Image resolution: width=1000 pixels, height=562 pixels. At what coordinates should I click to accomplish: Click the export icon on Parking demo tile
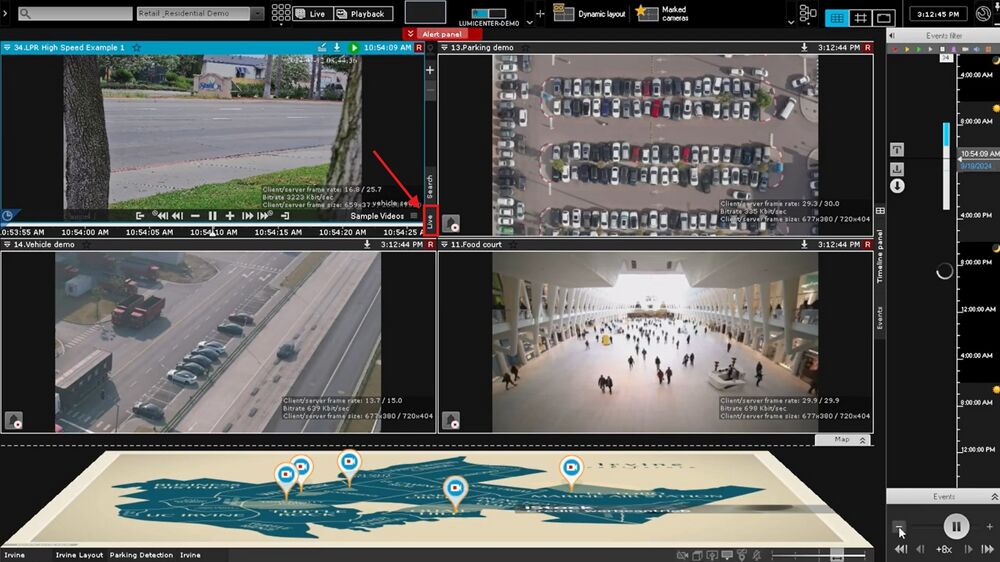point(804,47)
